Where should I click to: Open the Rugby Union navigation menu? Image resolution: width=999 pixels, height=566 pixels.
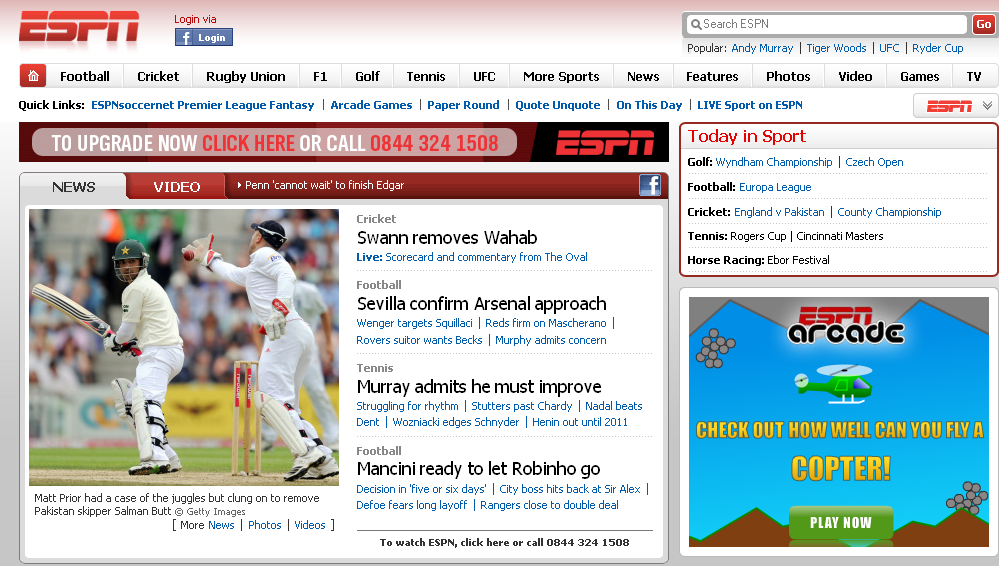[x=245, y=76]
